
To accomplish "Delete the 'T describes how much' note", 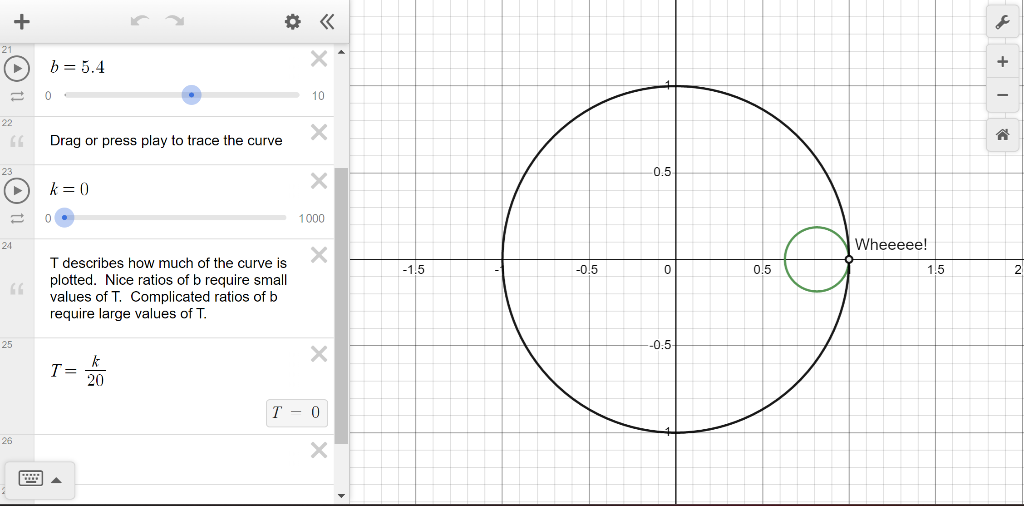I will click(319, 255).
